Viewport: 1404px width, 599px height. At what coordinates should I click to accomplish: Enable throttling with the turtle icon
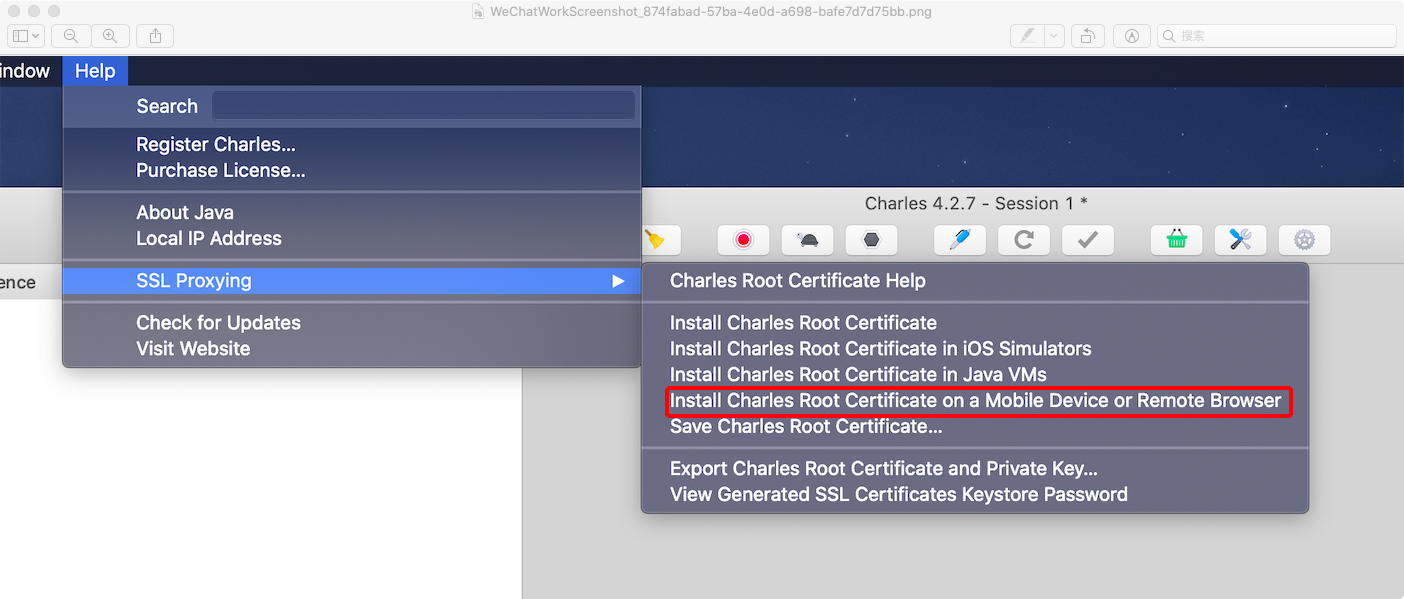point(807,240)
